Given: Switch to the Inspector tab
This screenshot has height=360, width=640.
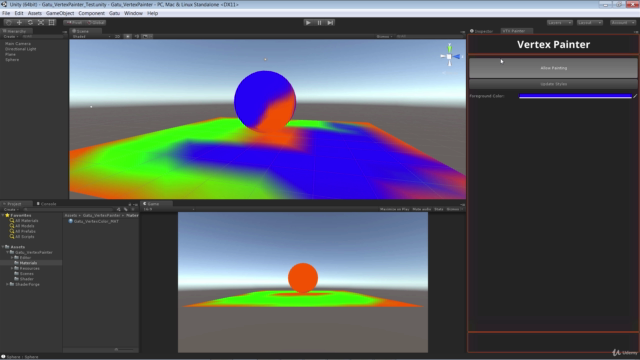Looking at the screenshot, I should click(x=482, y=31).
